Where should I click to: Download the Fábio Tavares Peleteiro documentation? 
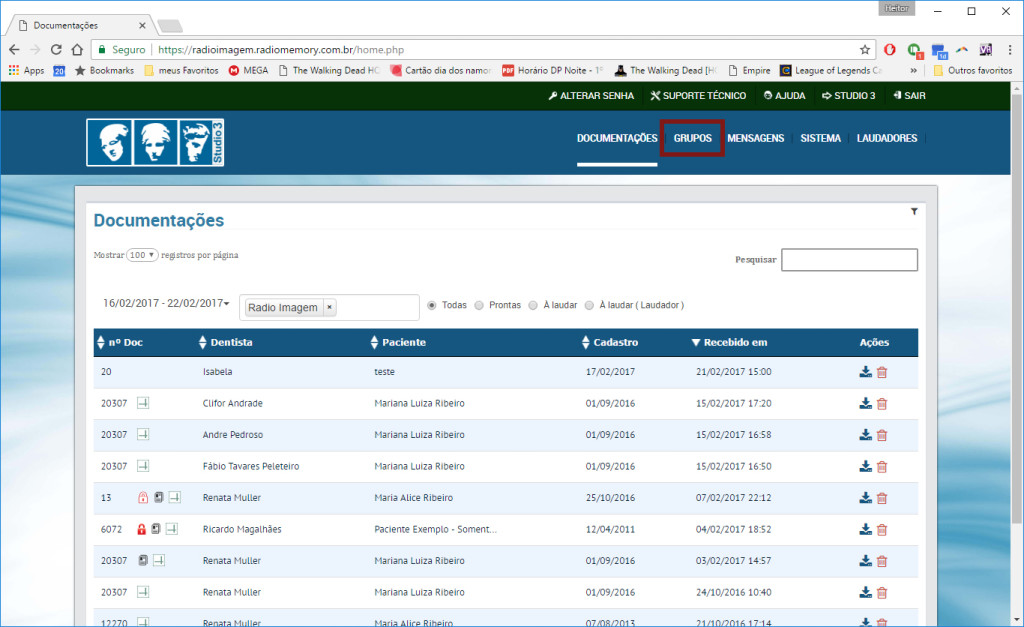(x=865, y=466)
